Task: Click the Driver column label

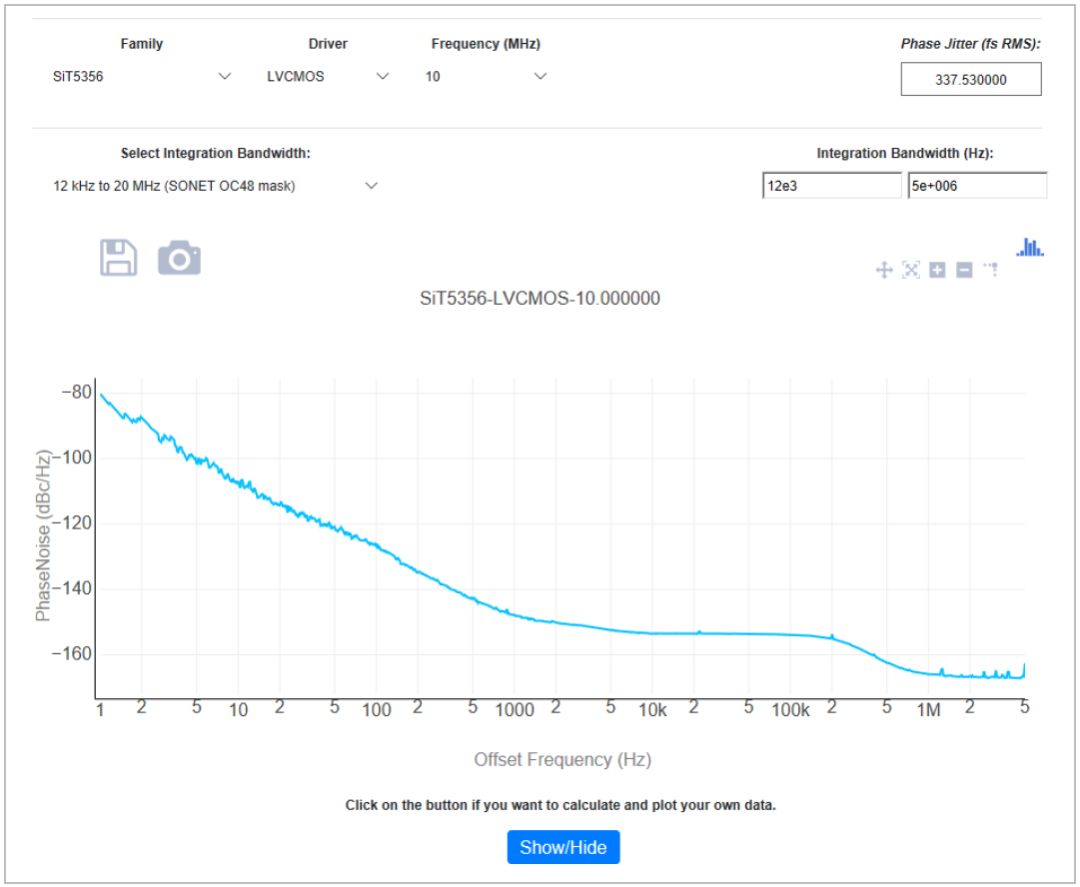Action: [328, 44]
